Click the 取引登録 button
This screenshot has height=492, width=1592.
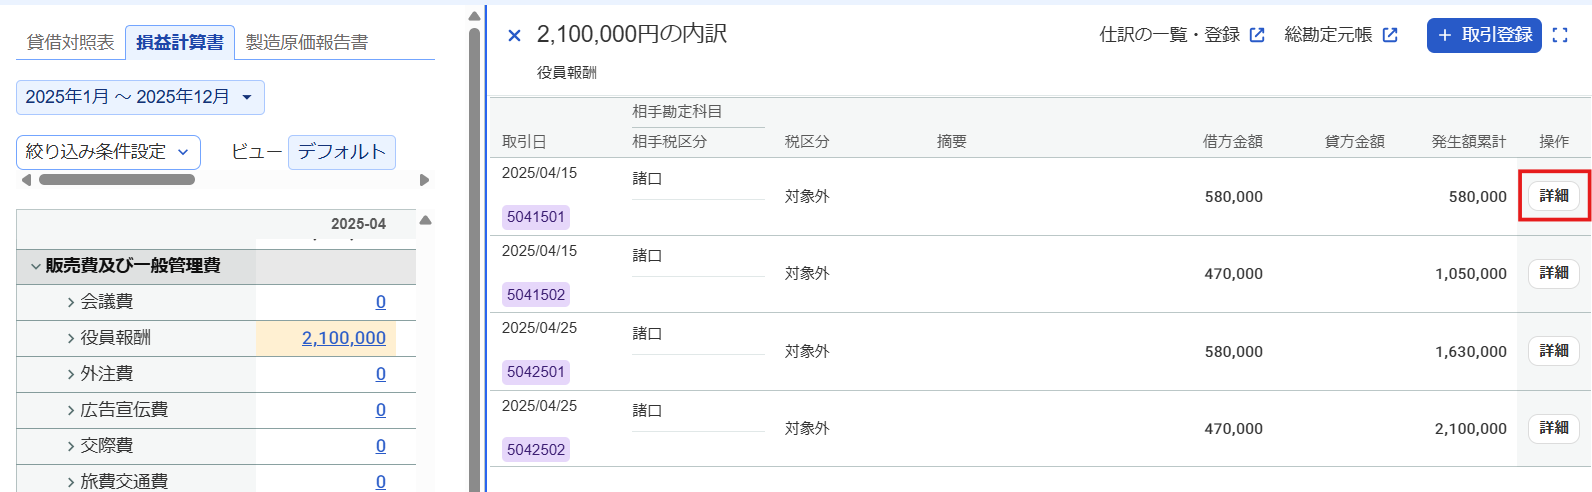[1484, 35]
